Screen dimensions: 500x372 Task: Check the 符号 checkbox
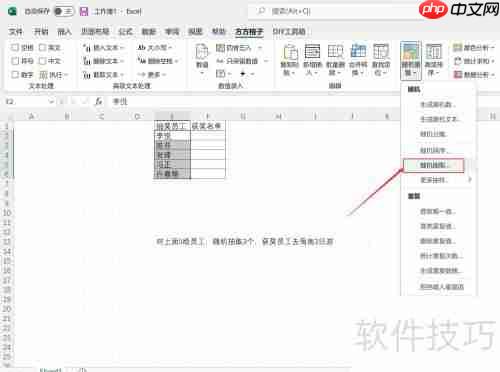15,61
